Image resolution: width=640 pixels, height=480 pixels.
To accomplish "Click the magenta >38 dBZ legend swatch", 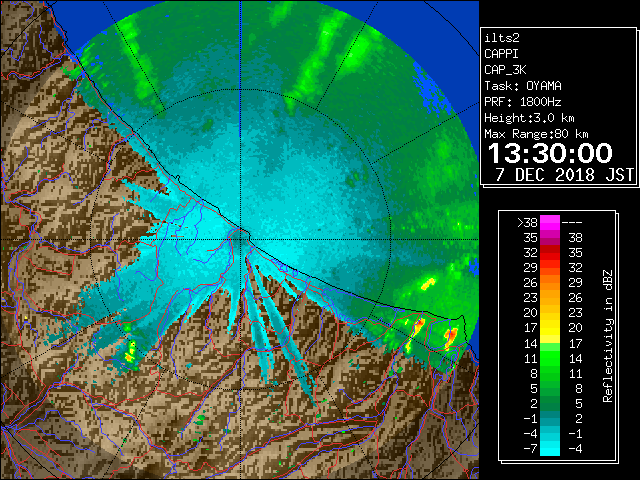I will coord(550,222).
